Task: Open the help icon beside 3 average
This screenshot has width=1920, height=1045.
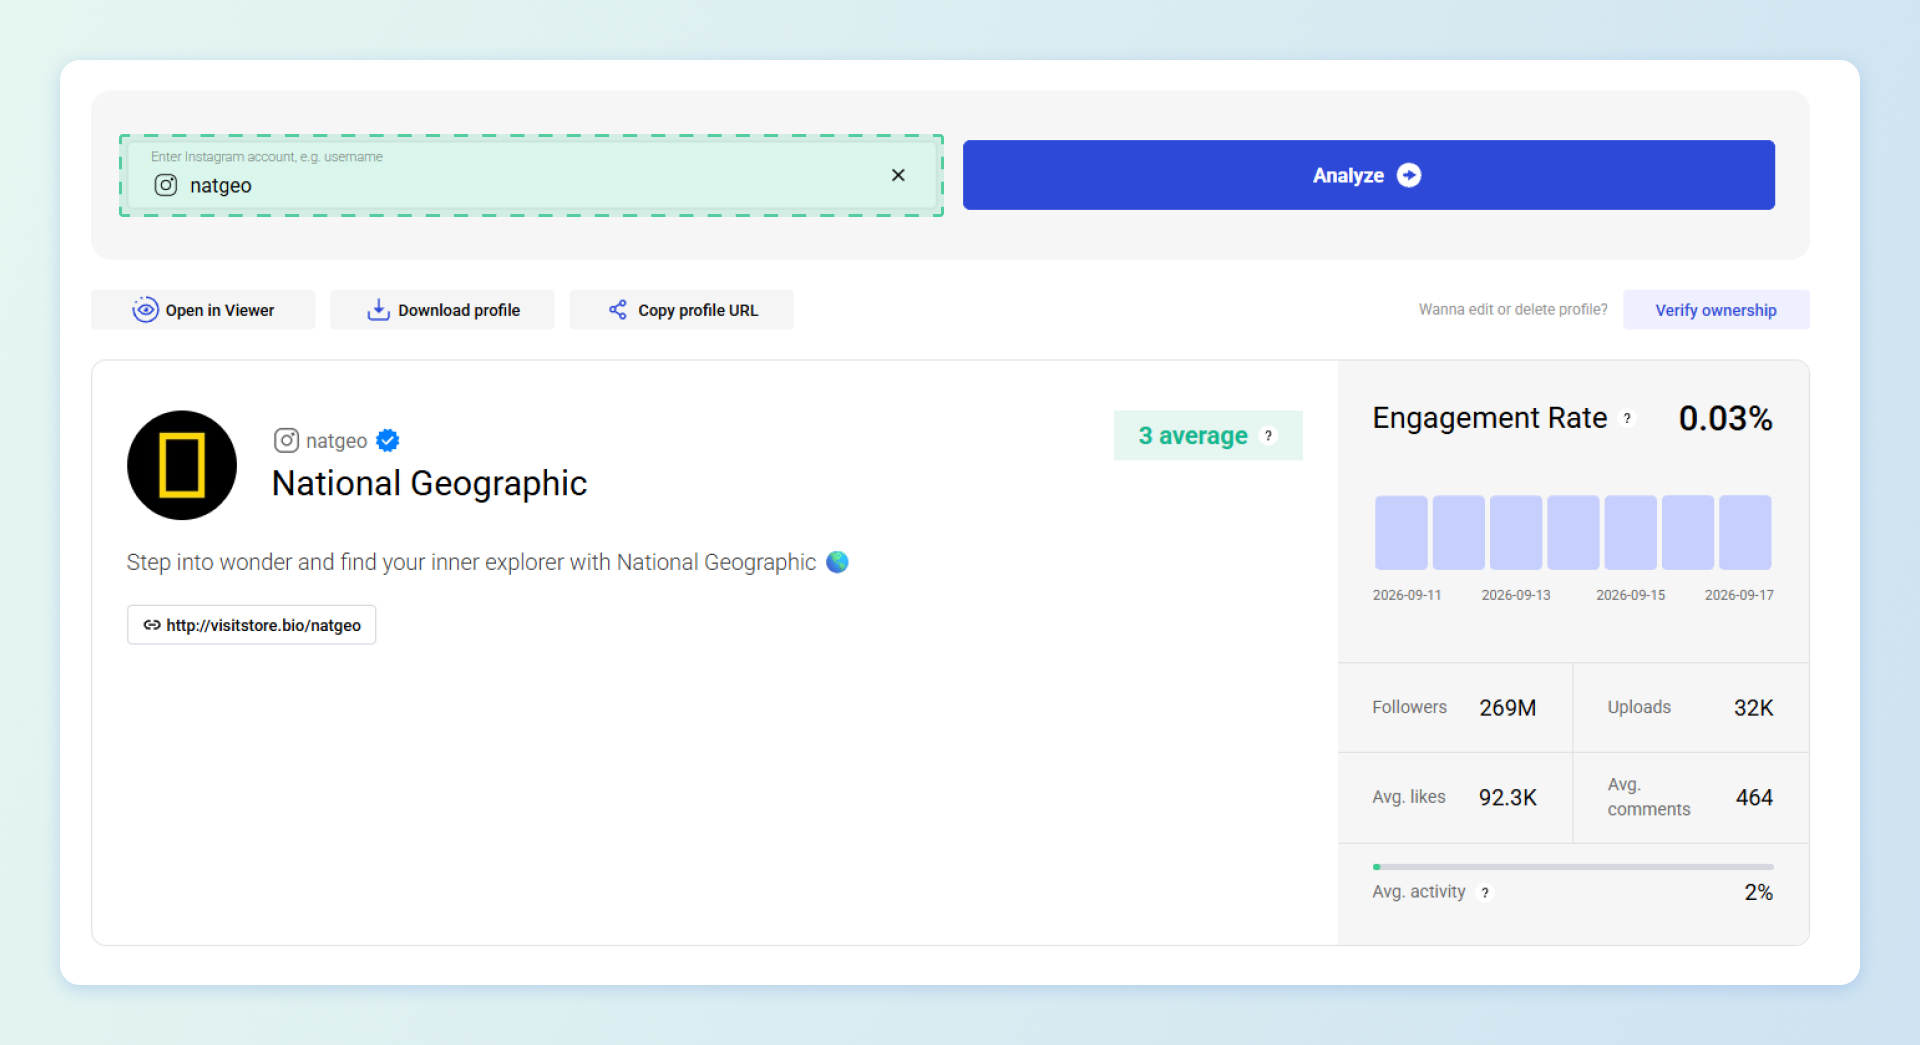Action: 1268,436
